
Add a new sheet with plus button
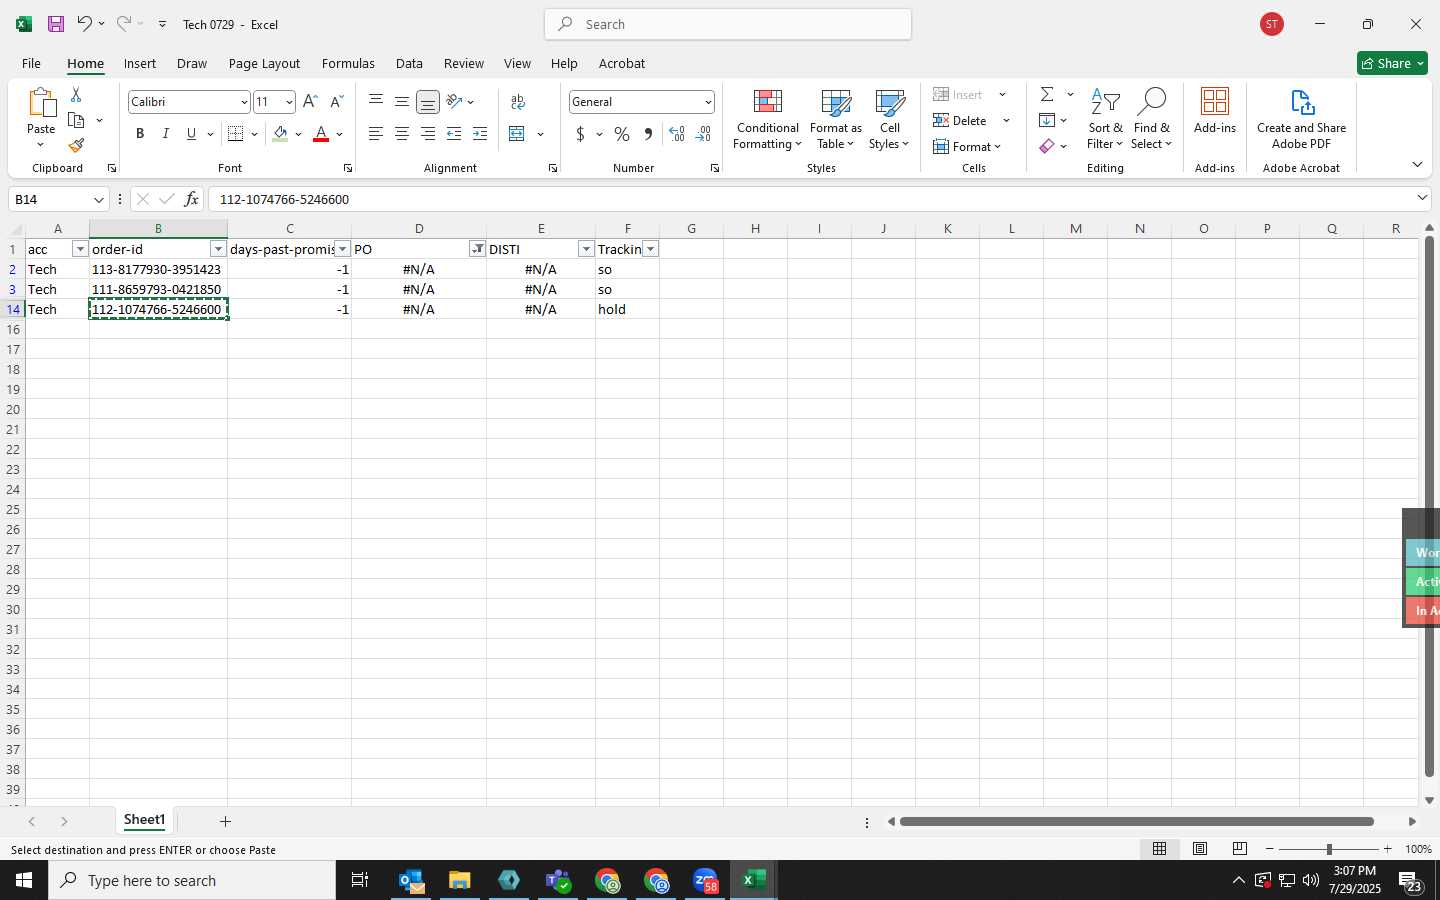(x=226, y=821)
